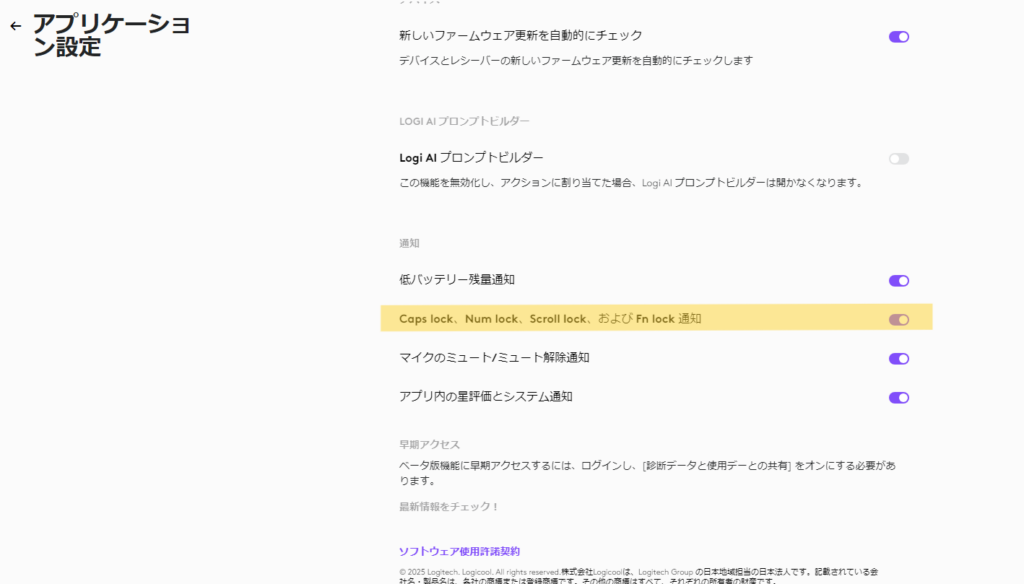1024x584 pixels.
Task: Toggle Caps lock, Num lock notification switch
Action: (899, 319)
